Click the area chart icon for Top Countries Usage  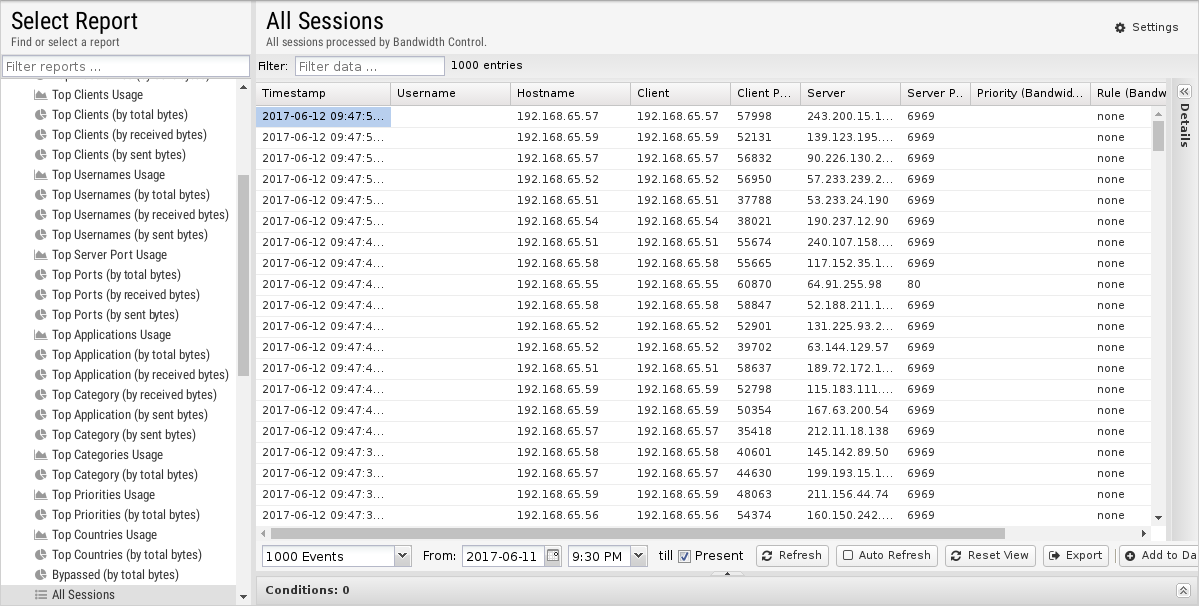click(41, 535)
